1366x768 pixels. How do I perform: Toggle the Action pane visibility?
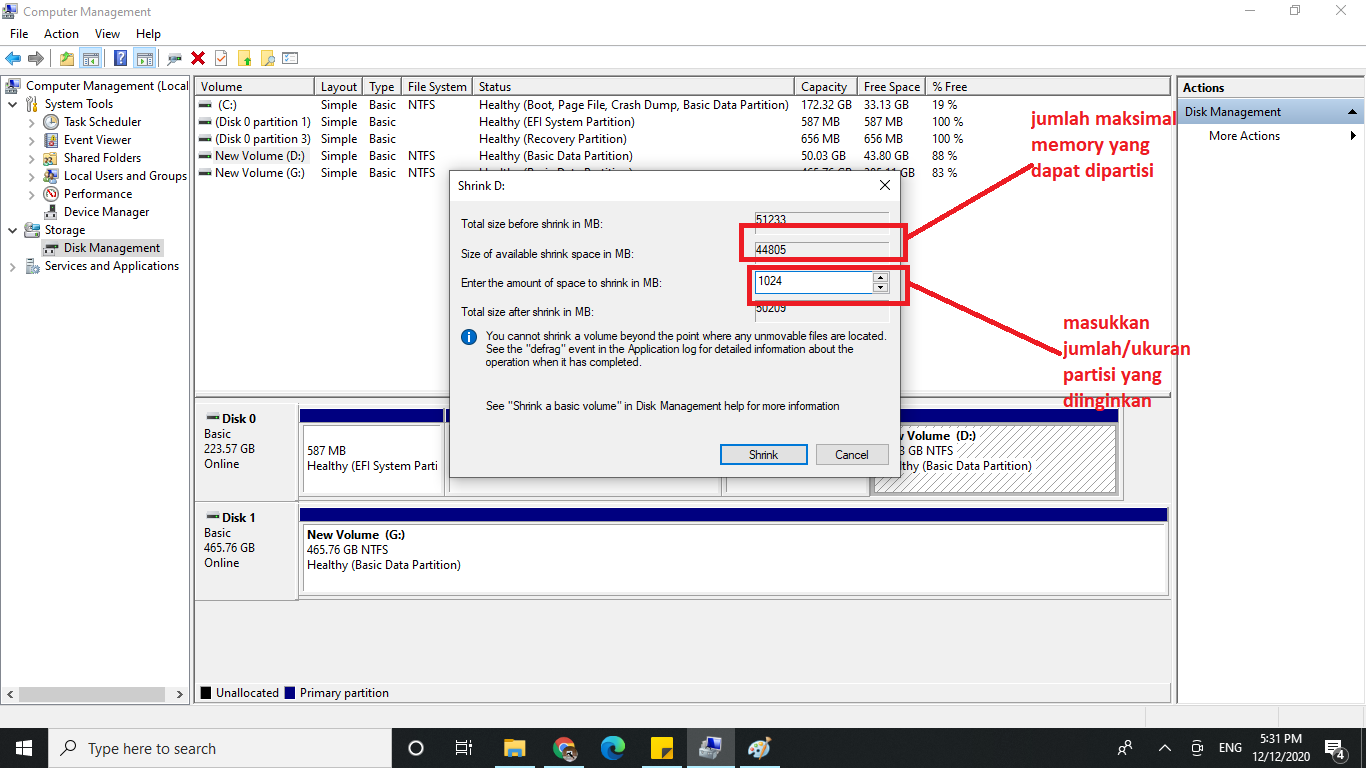tap(143, 57)
